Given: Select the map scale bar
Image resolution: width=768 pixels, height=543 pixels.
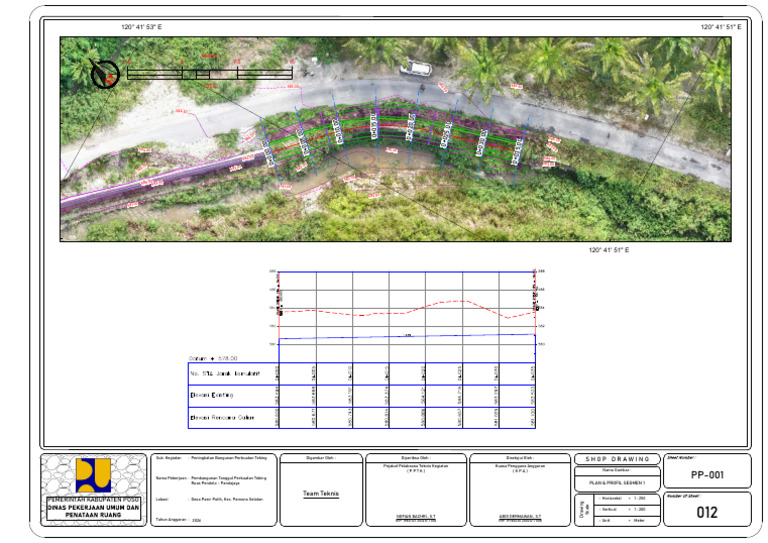Looking at the screenshot, I should pos(210,73).
